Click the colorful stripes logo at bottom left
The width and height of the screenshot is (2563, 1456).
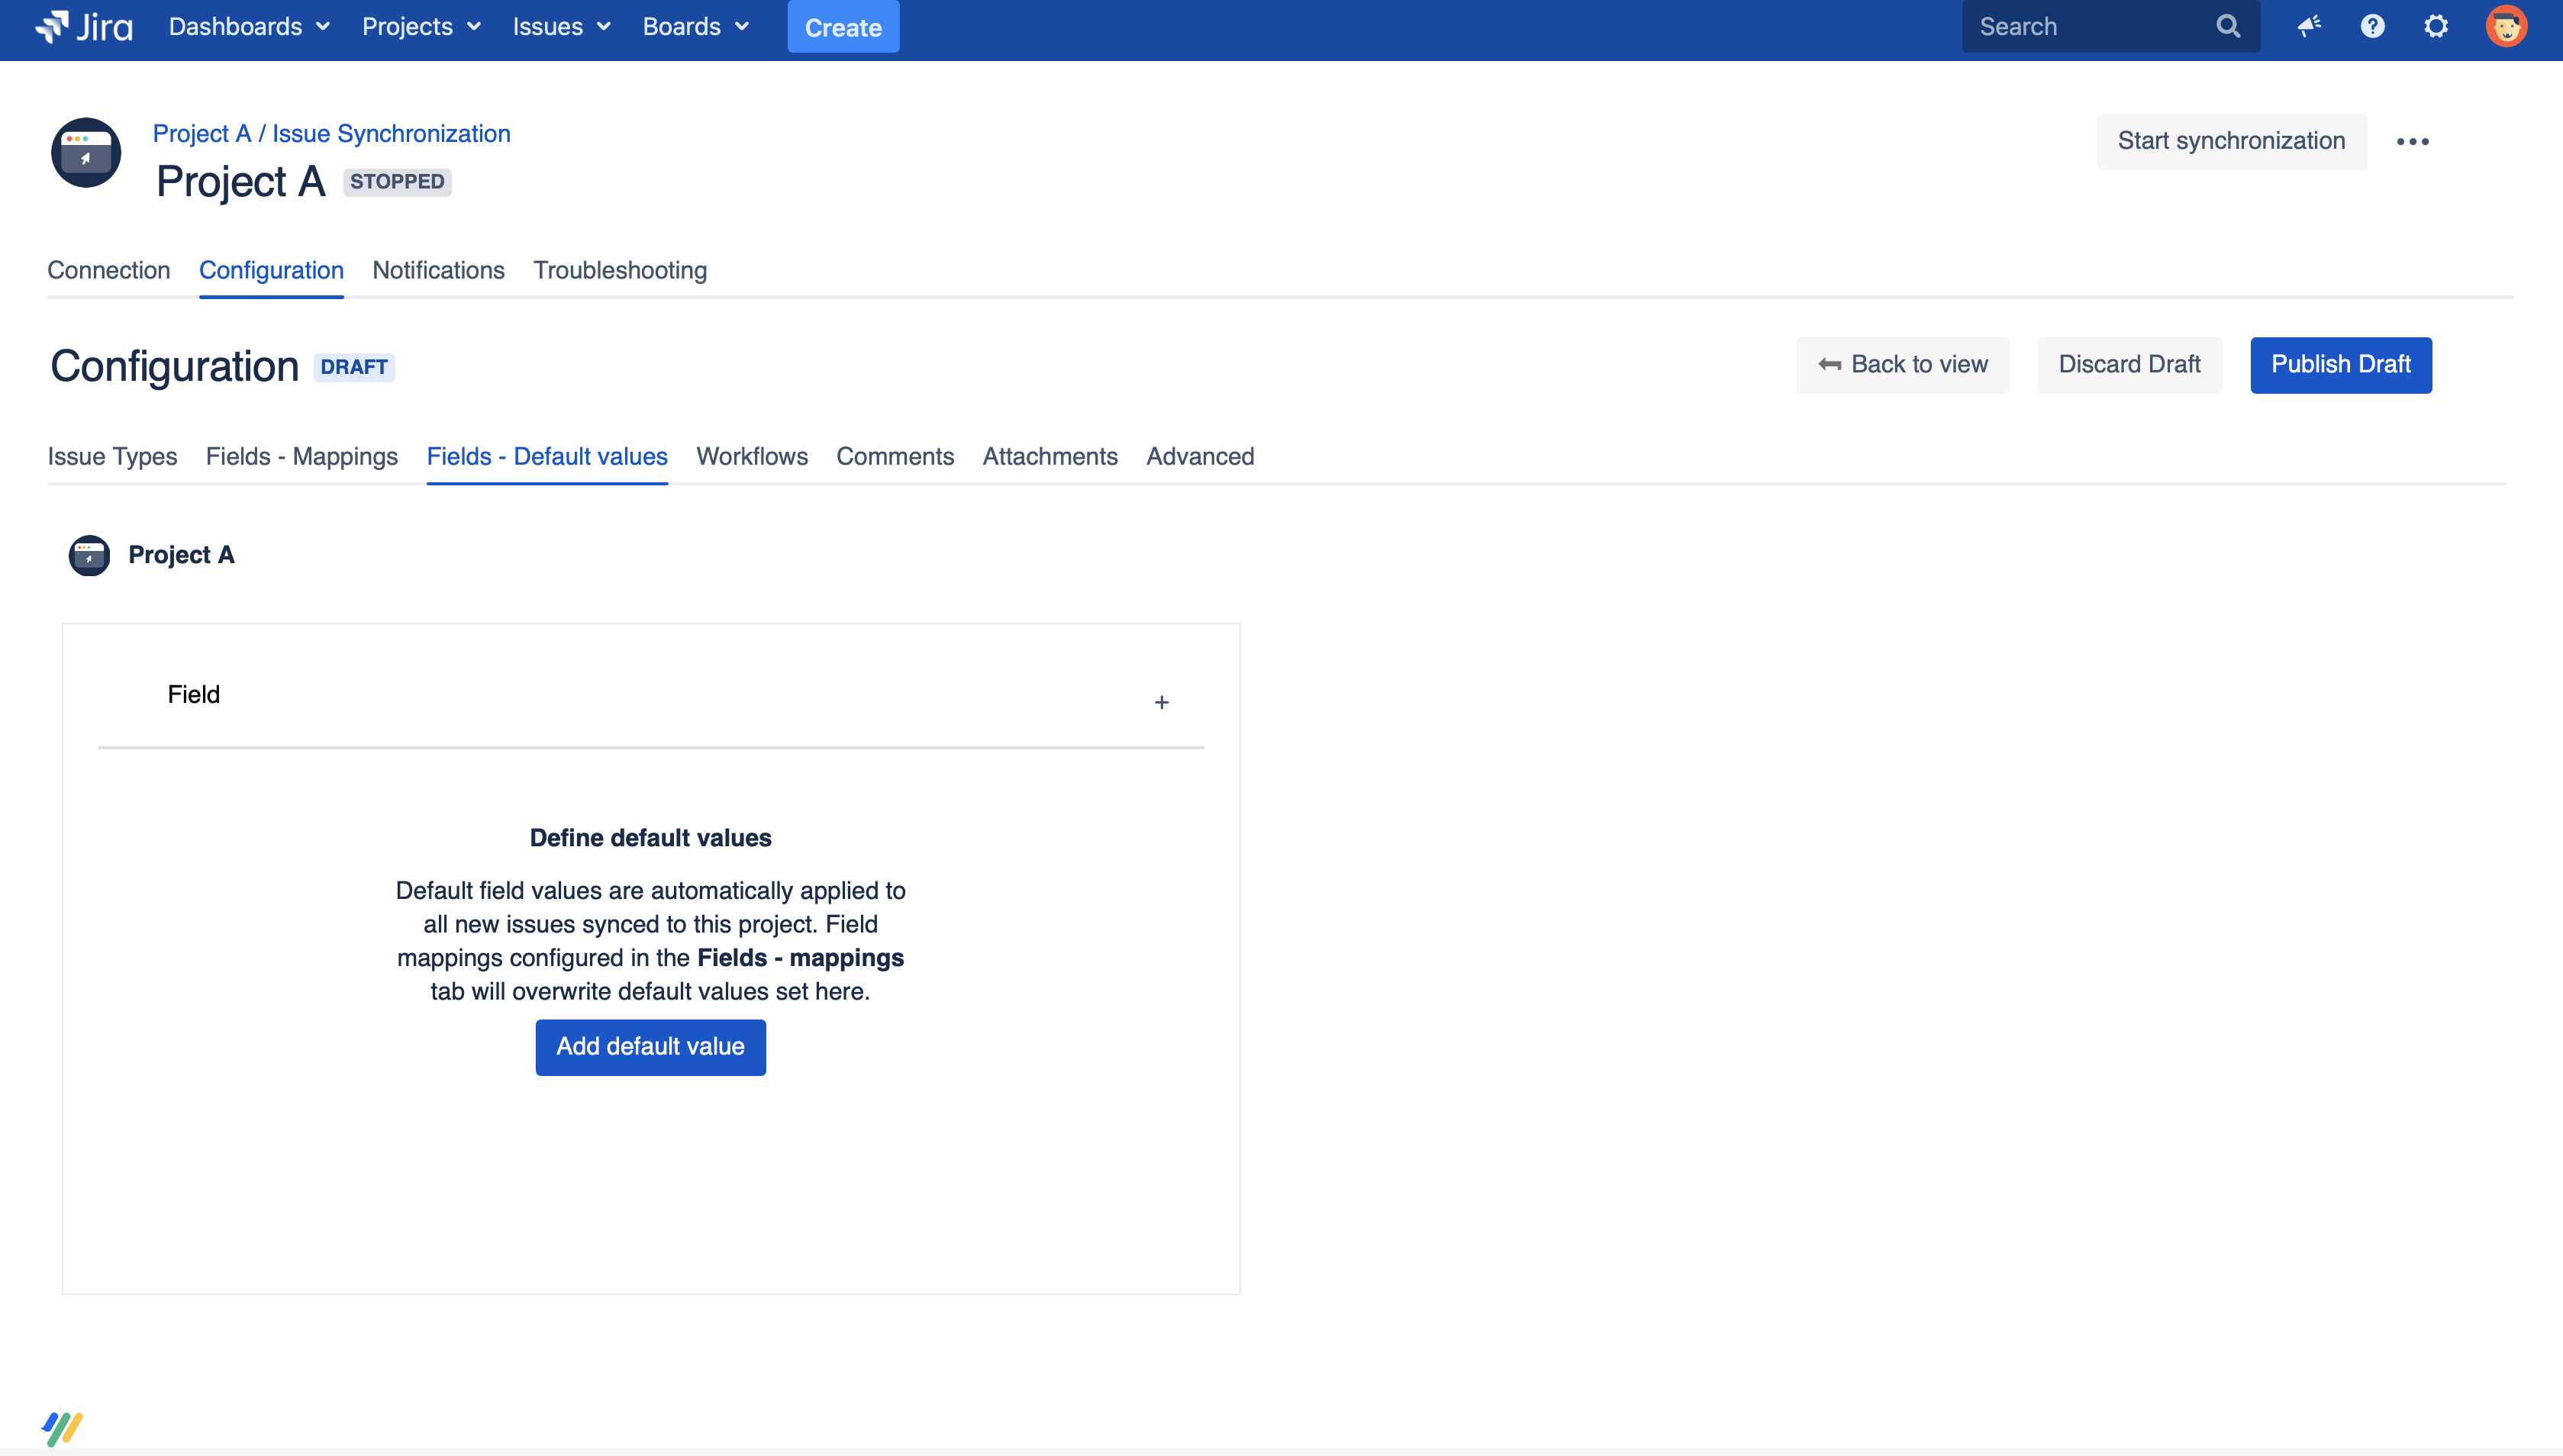pos(62,1428)
